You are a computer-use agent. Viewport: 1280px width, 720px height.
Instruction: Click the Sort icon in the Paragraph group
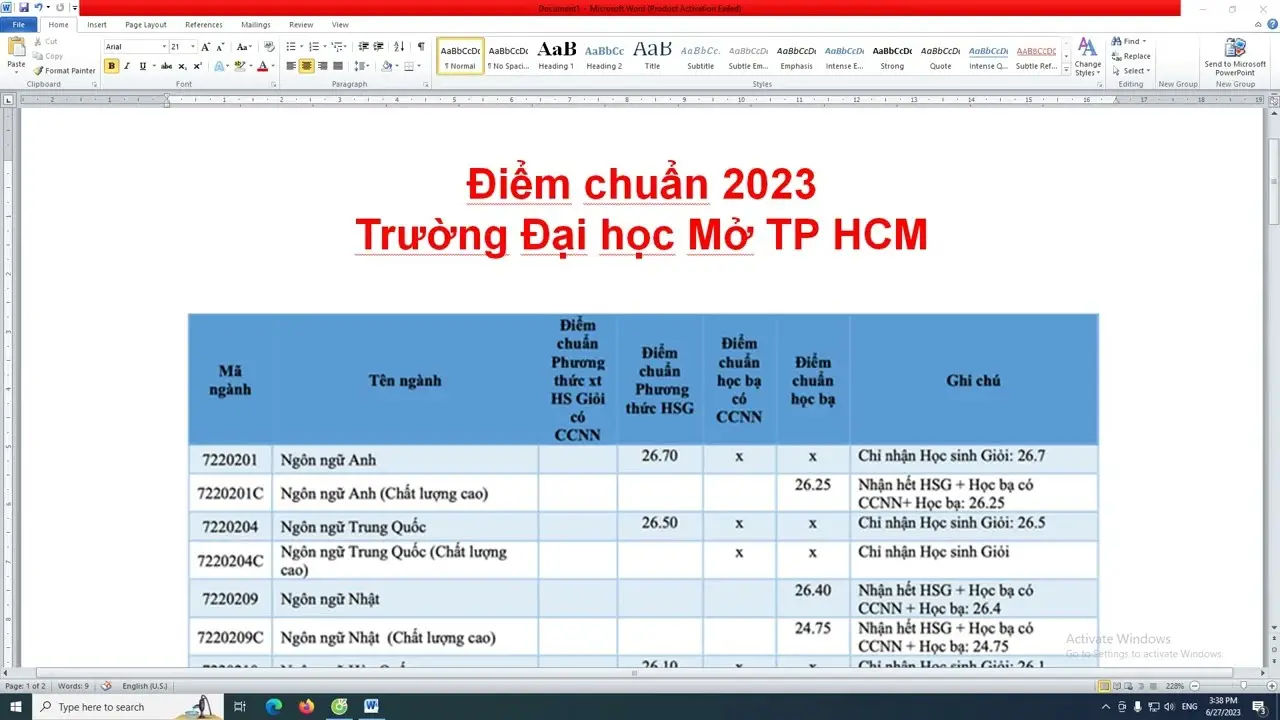(x=399, y=48)
